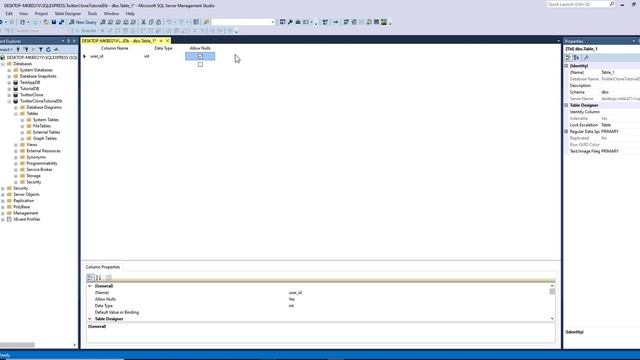The width and height of the screenshot is (640, 360).
Task: Click the user_id Column Name cell
Action: 114,56
